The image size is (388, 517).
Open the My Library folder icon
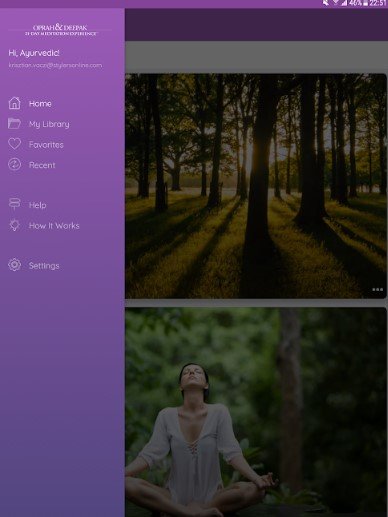14,123
